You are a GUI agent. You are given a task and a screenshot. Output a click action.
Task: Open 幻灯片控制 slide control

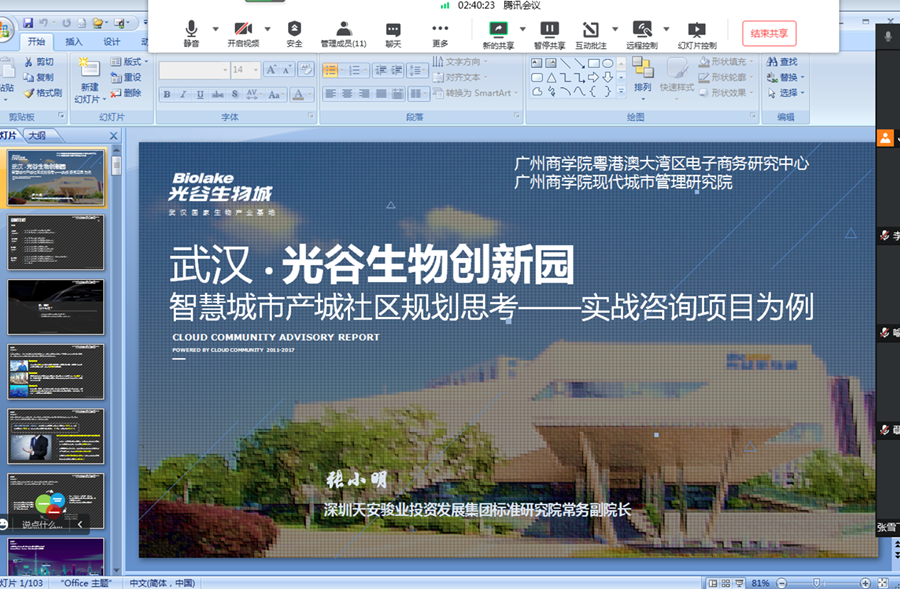click(x=696, y=34)
